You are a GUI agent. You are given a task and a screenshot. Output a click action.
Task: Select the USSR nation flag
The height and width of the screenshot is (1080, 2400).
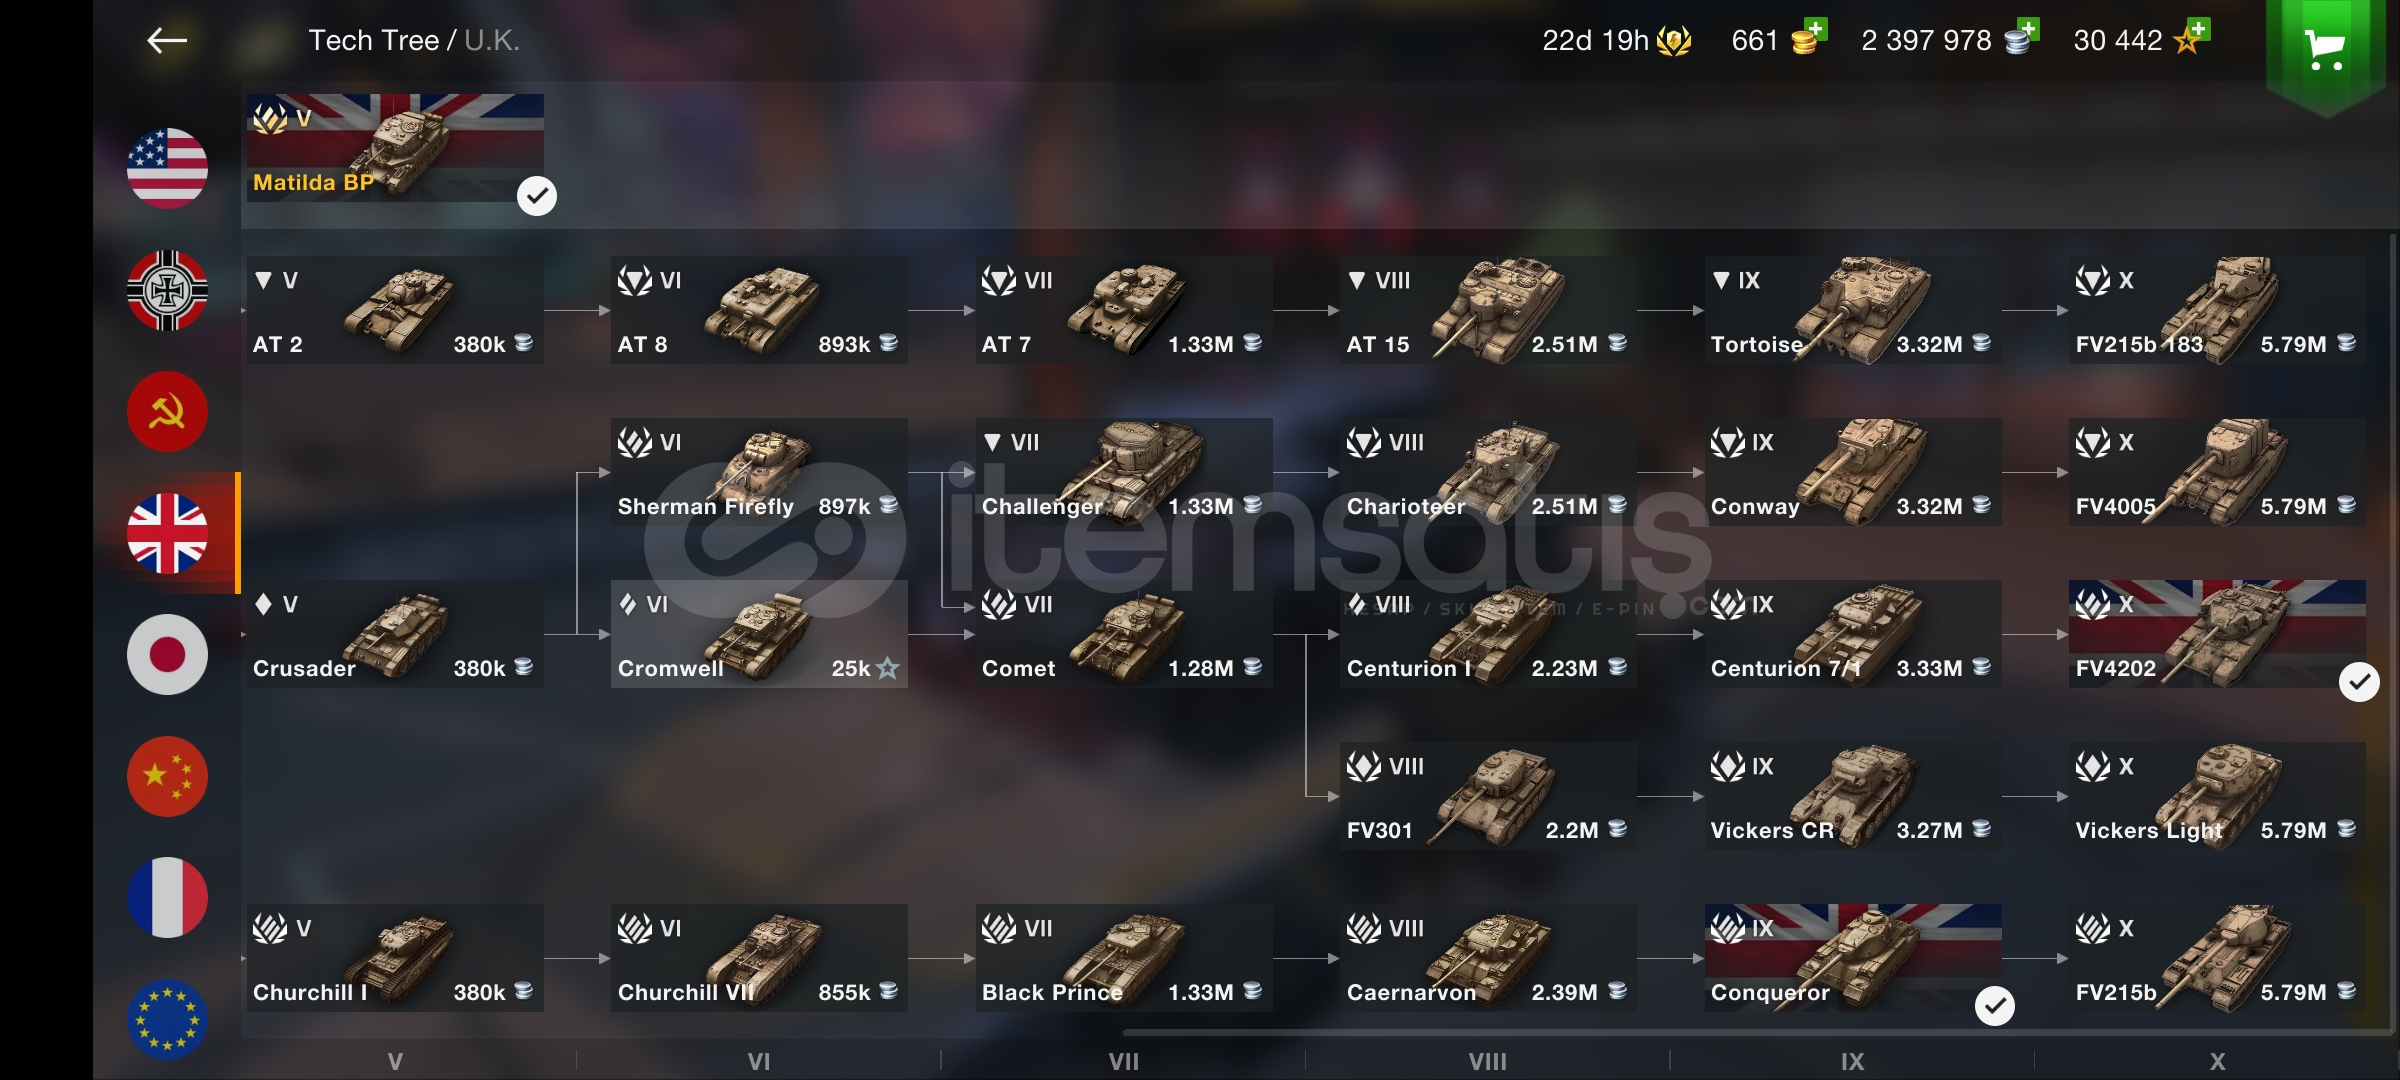167,411
